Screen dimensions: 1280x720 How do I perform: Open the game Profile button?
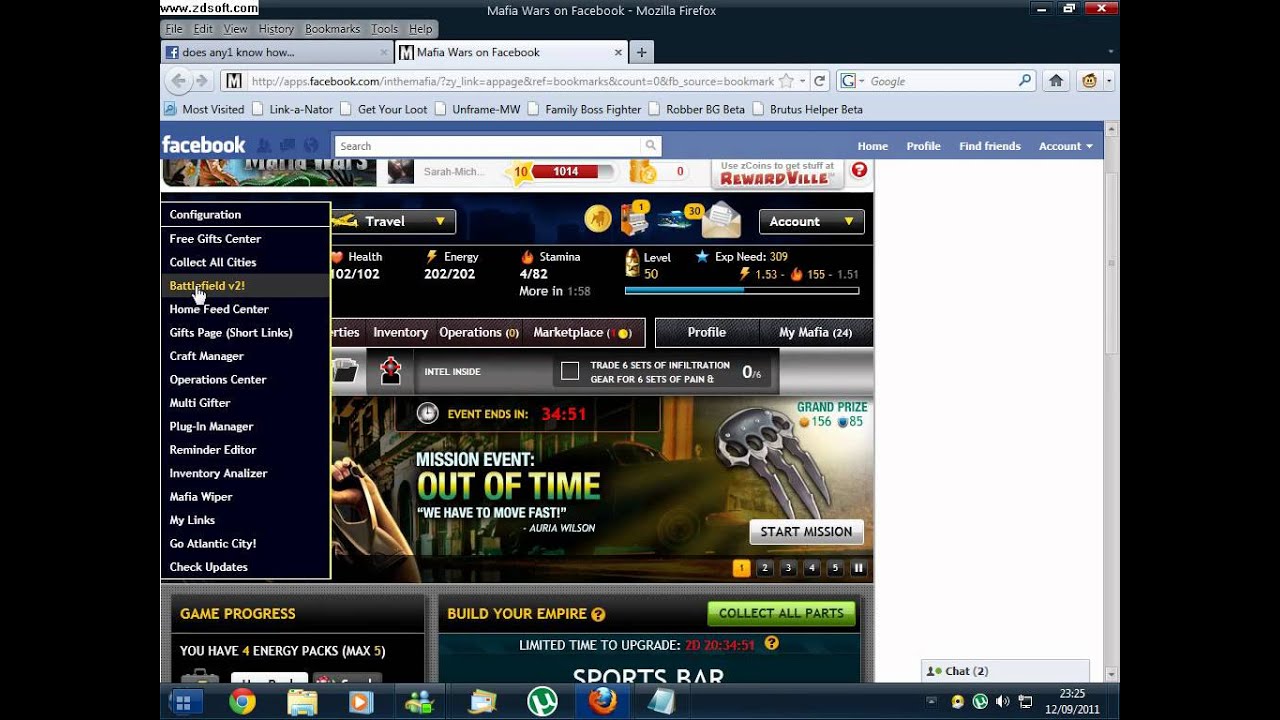tap(706, 332)
